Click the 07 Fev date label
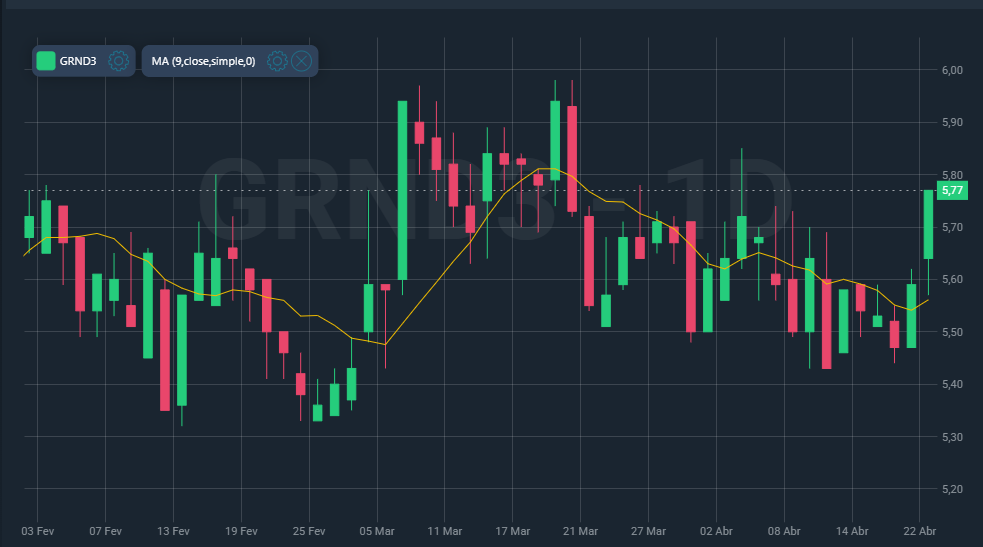This screenshot has height=547, width=983. (x=105, y=531)
